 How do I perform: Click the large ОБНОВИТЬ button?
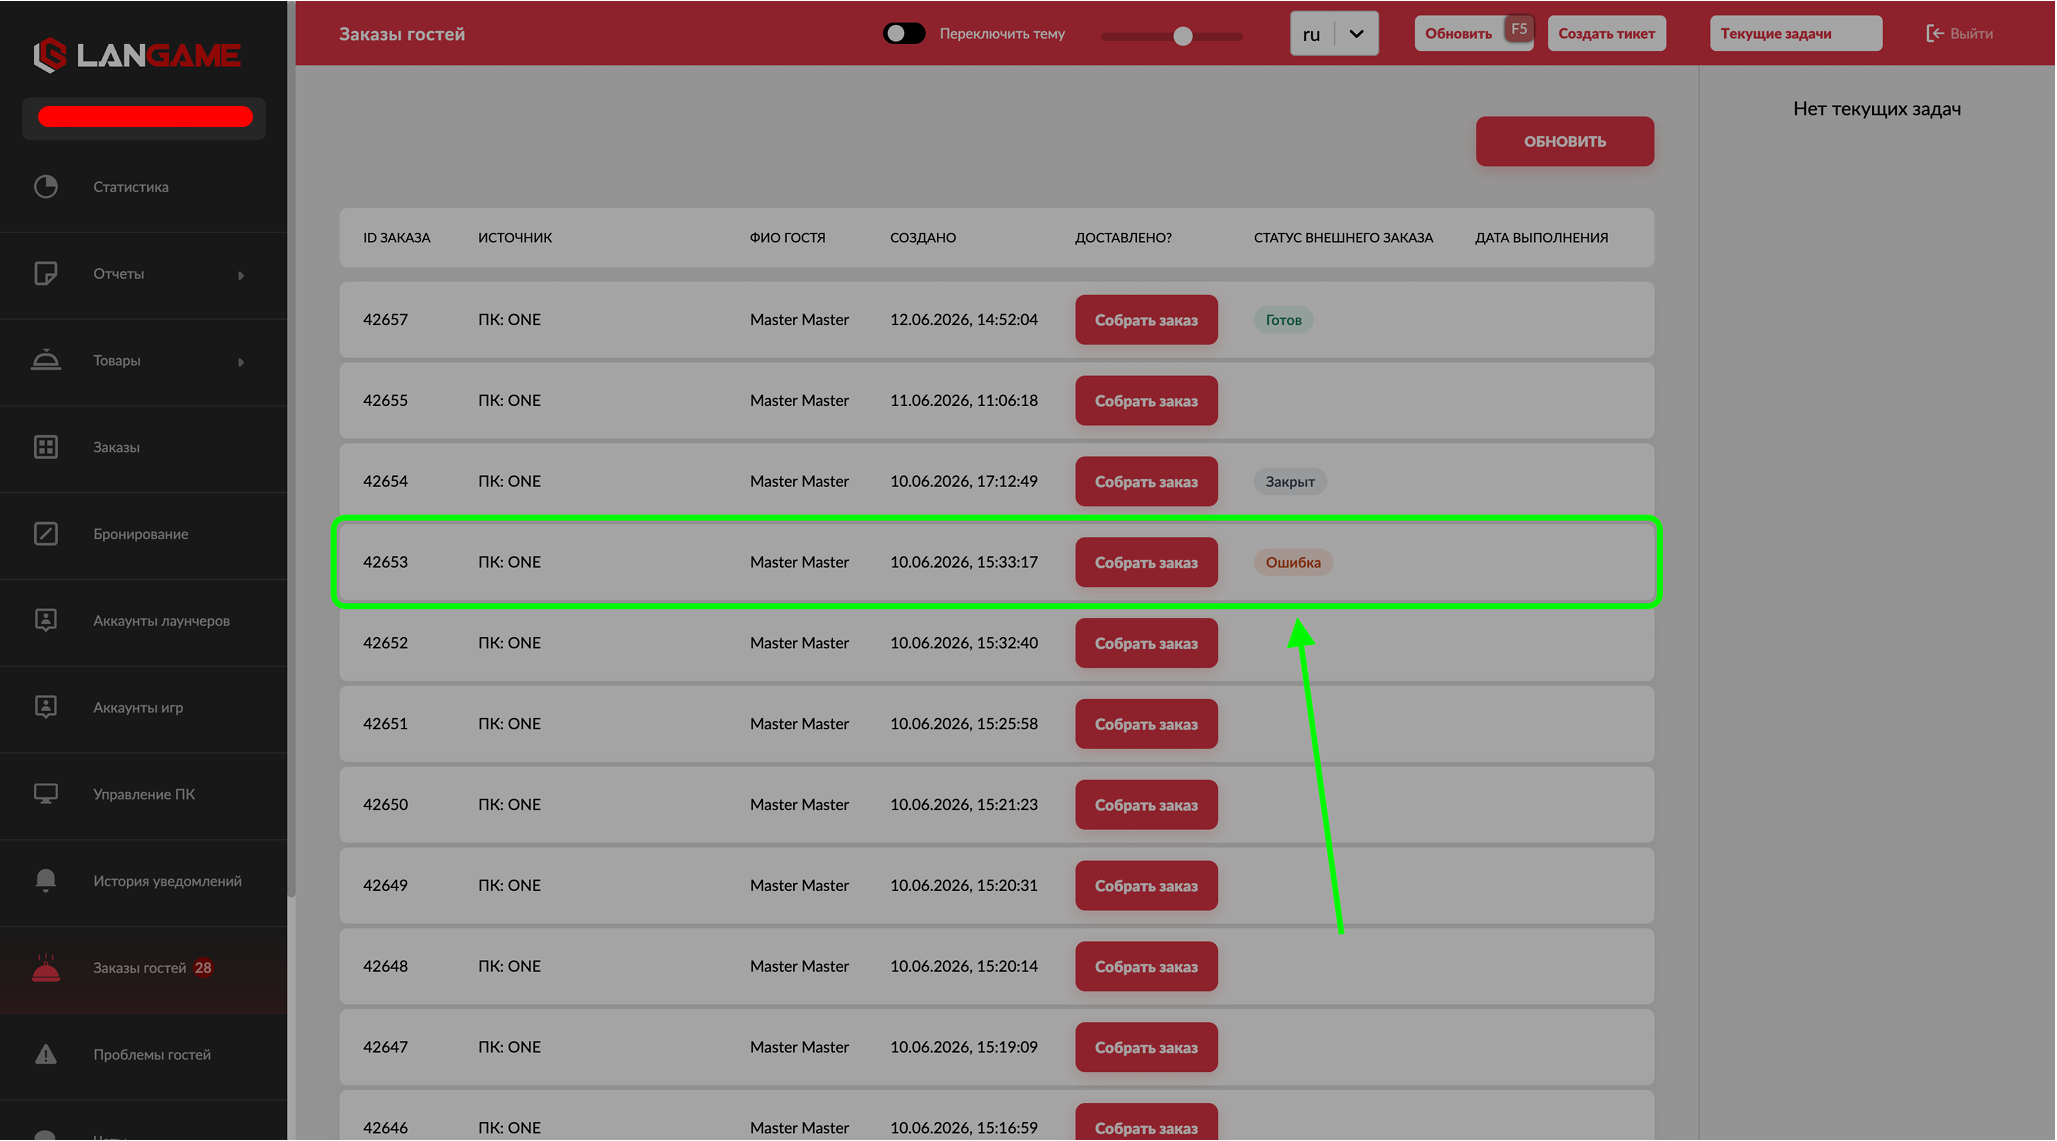coord(1565,142)
